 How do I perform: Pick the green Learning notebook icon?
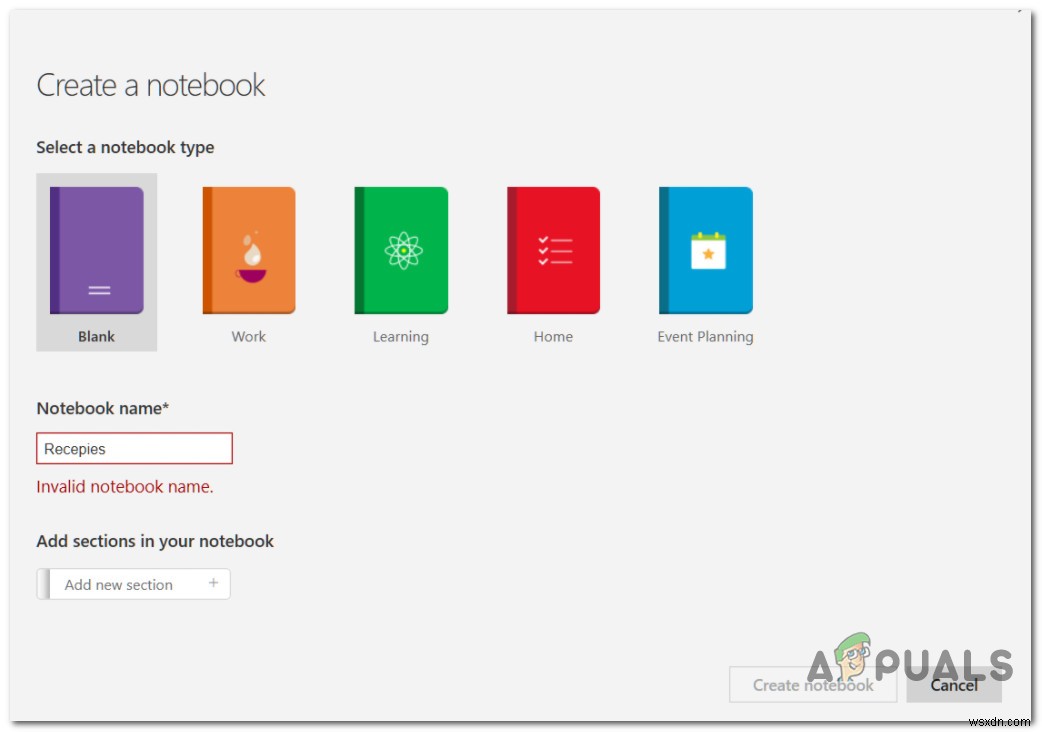pyautogui.click(x=401, y=250)
